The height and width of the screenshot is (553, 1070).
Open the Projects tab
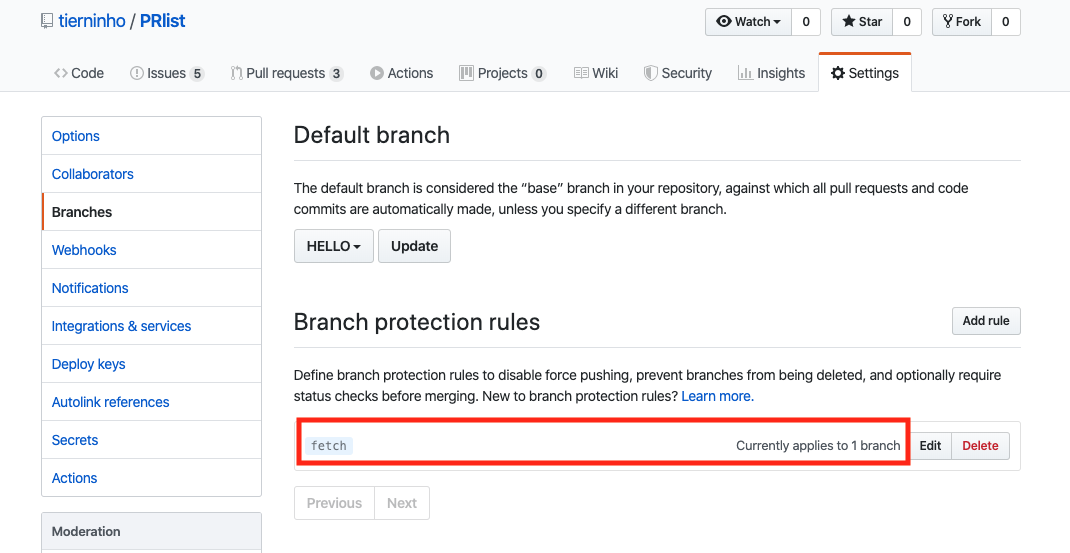pyautogui.click(x=502, y=73)
